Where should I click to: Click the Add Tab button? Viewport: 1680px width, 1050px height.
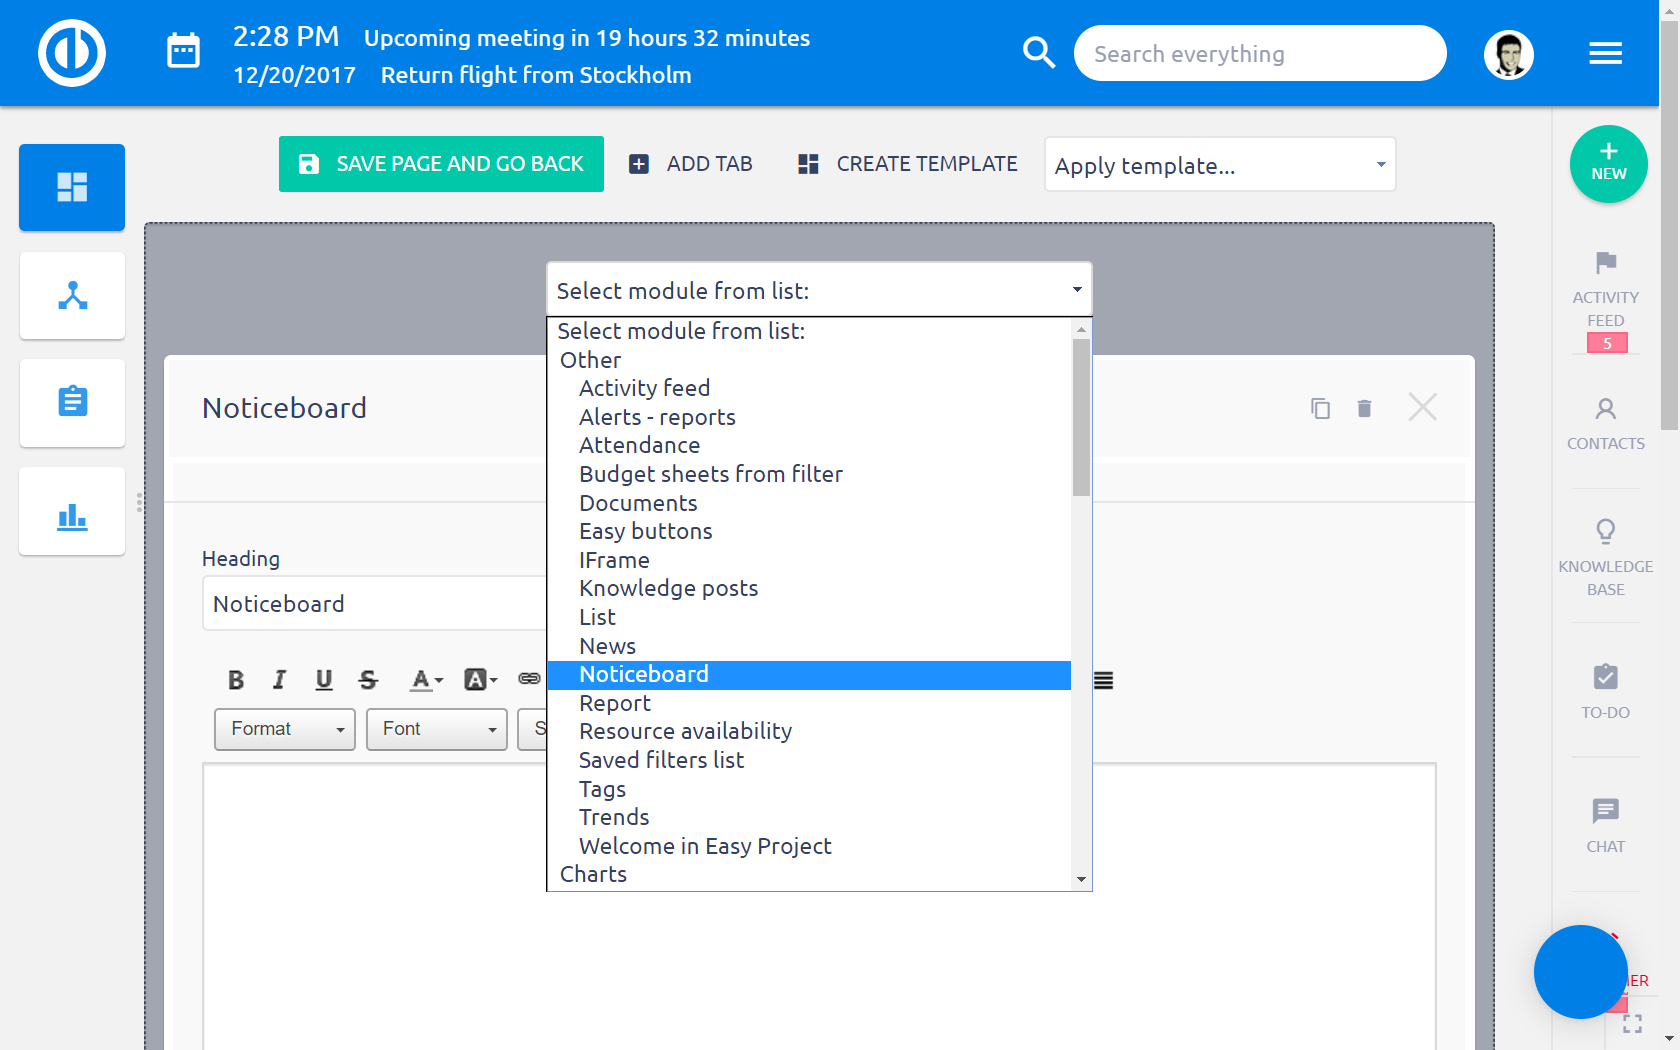pos(691,164)
